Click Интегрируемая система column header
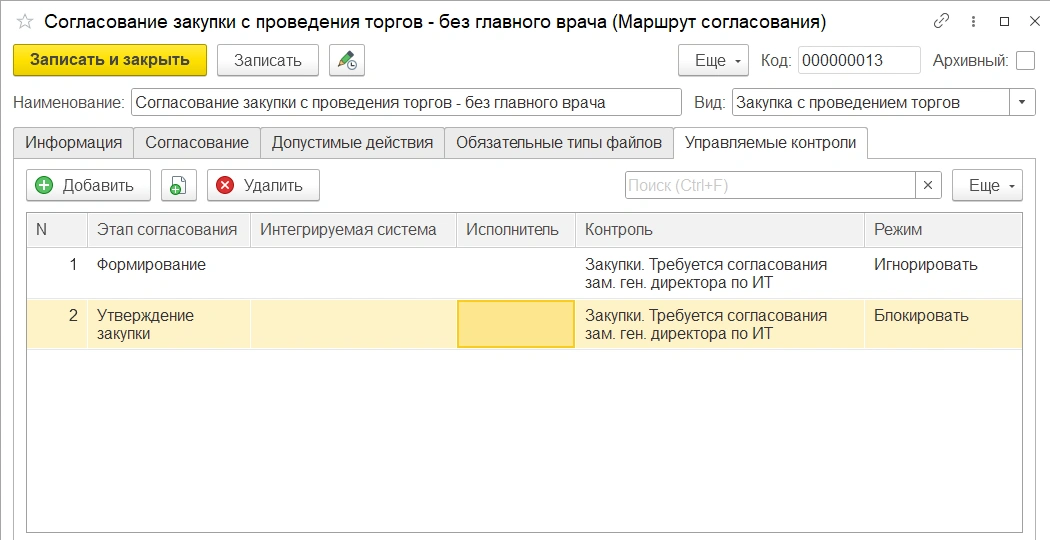 [354, 230]
